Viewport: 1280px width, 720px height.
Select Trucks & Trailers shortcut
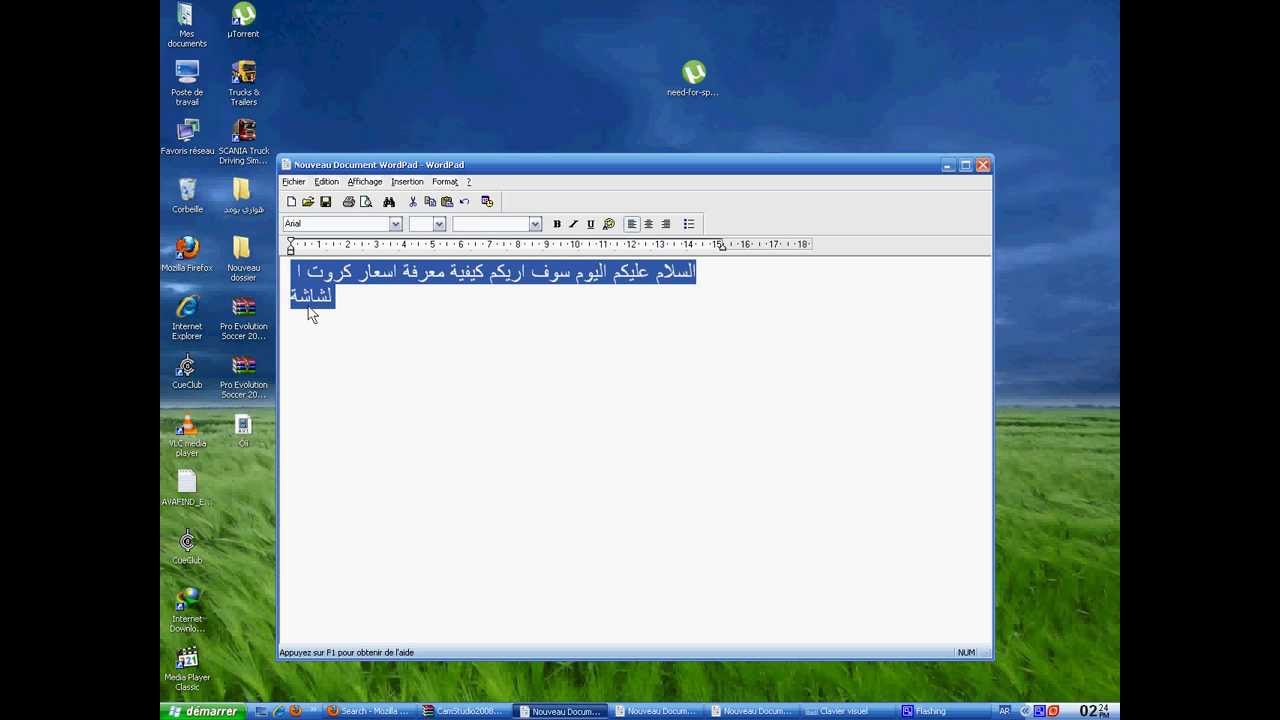point(243,83)
